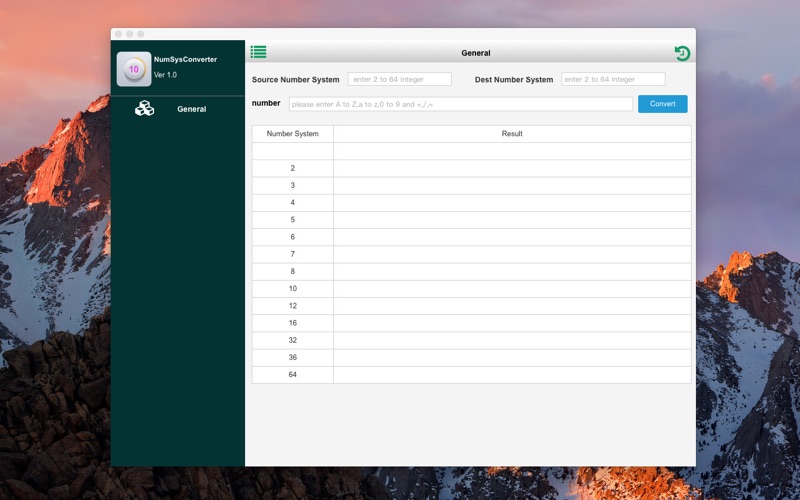Select the row for number system 7
Image resolution: width=800 pixels, height=500 pixels.
pos(471,254)
